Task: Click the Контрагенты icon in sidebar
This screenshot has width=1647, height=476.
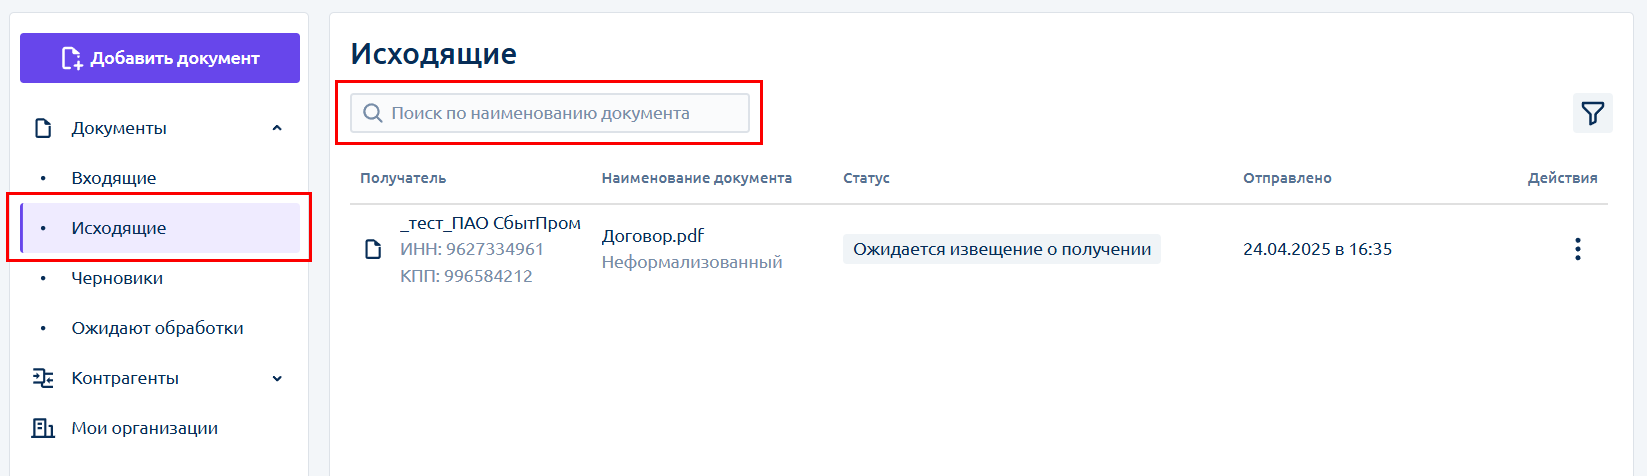Action: coord(43,378)
